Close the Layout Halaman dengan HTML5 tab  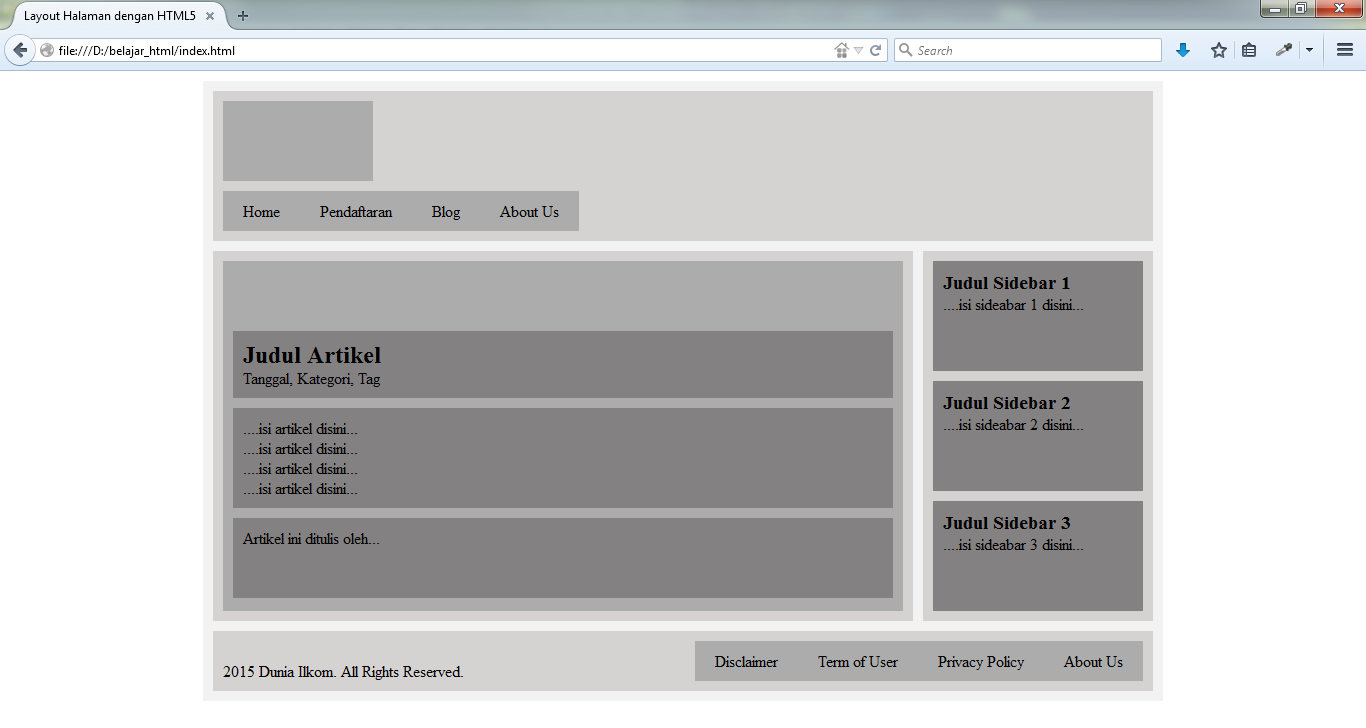pos(210,16)
